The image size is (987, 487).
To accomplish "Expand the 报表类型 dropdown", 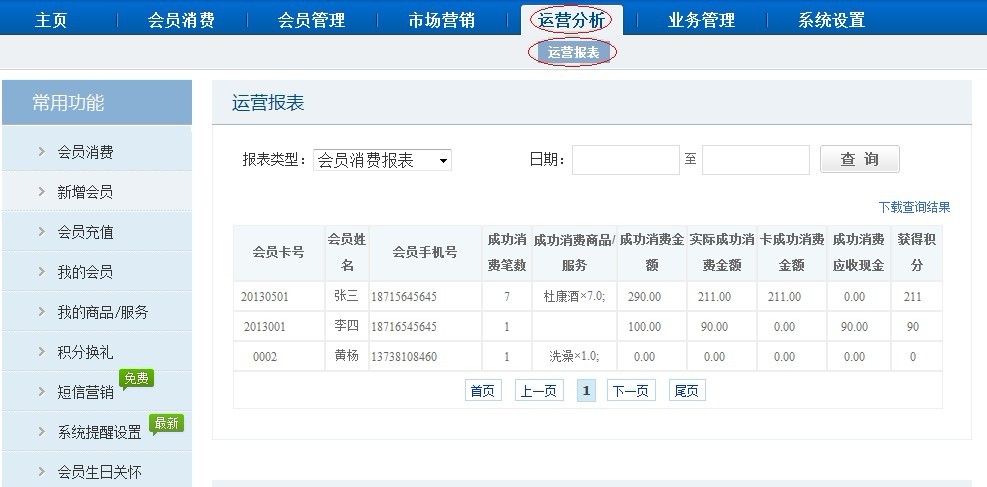I will point(382,160).
